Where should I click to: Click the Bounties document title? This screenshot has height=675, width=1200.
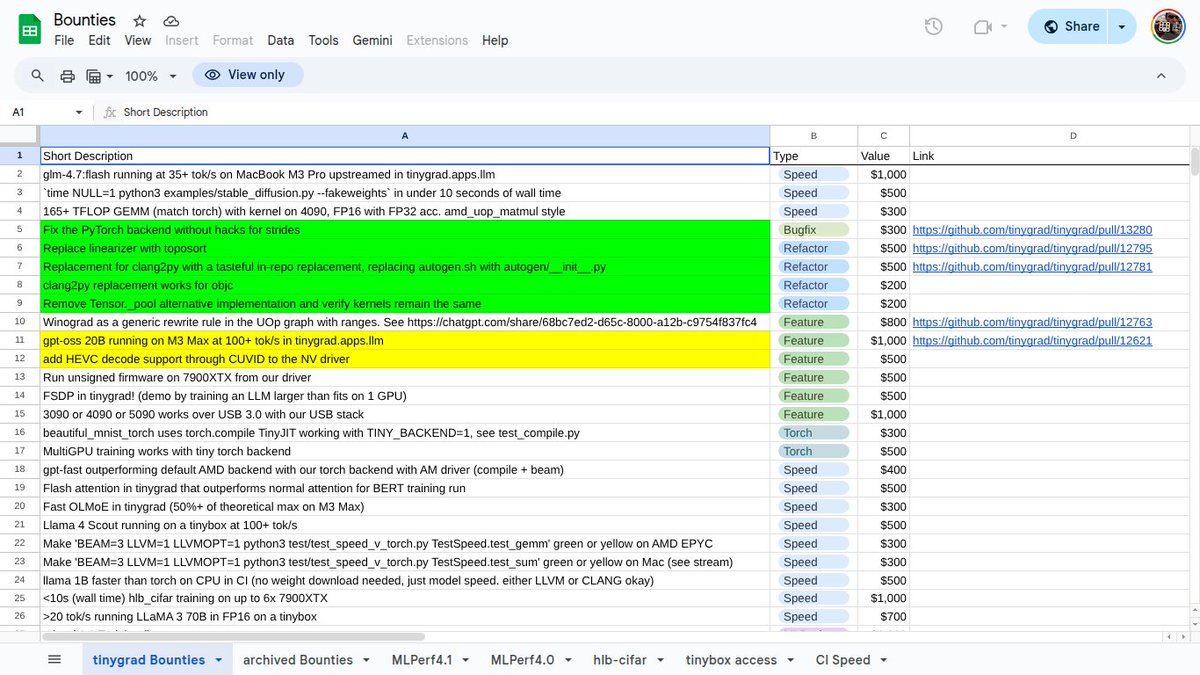coord(85,20)
